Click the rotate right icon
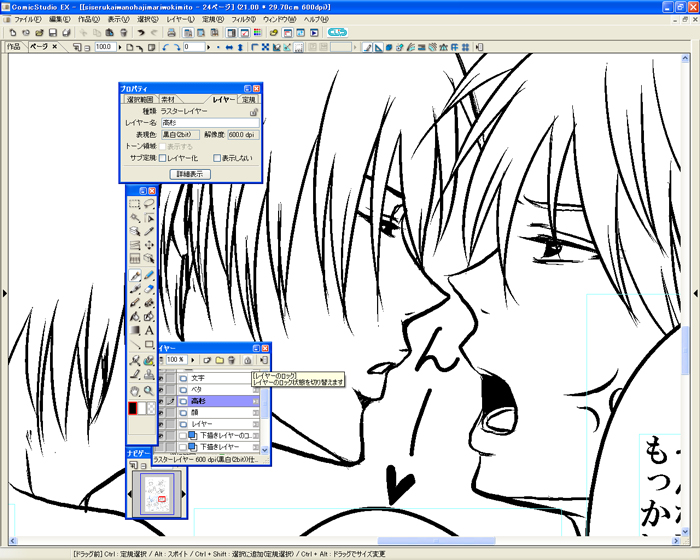Screen dimensions: 700x560 [177, 47]
